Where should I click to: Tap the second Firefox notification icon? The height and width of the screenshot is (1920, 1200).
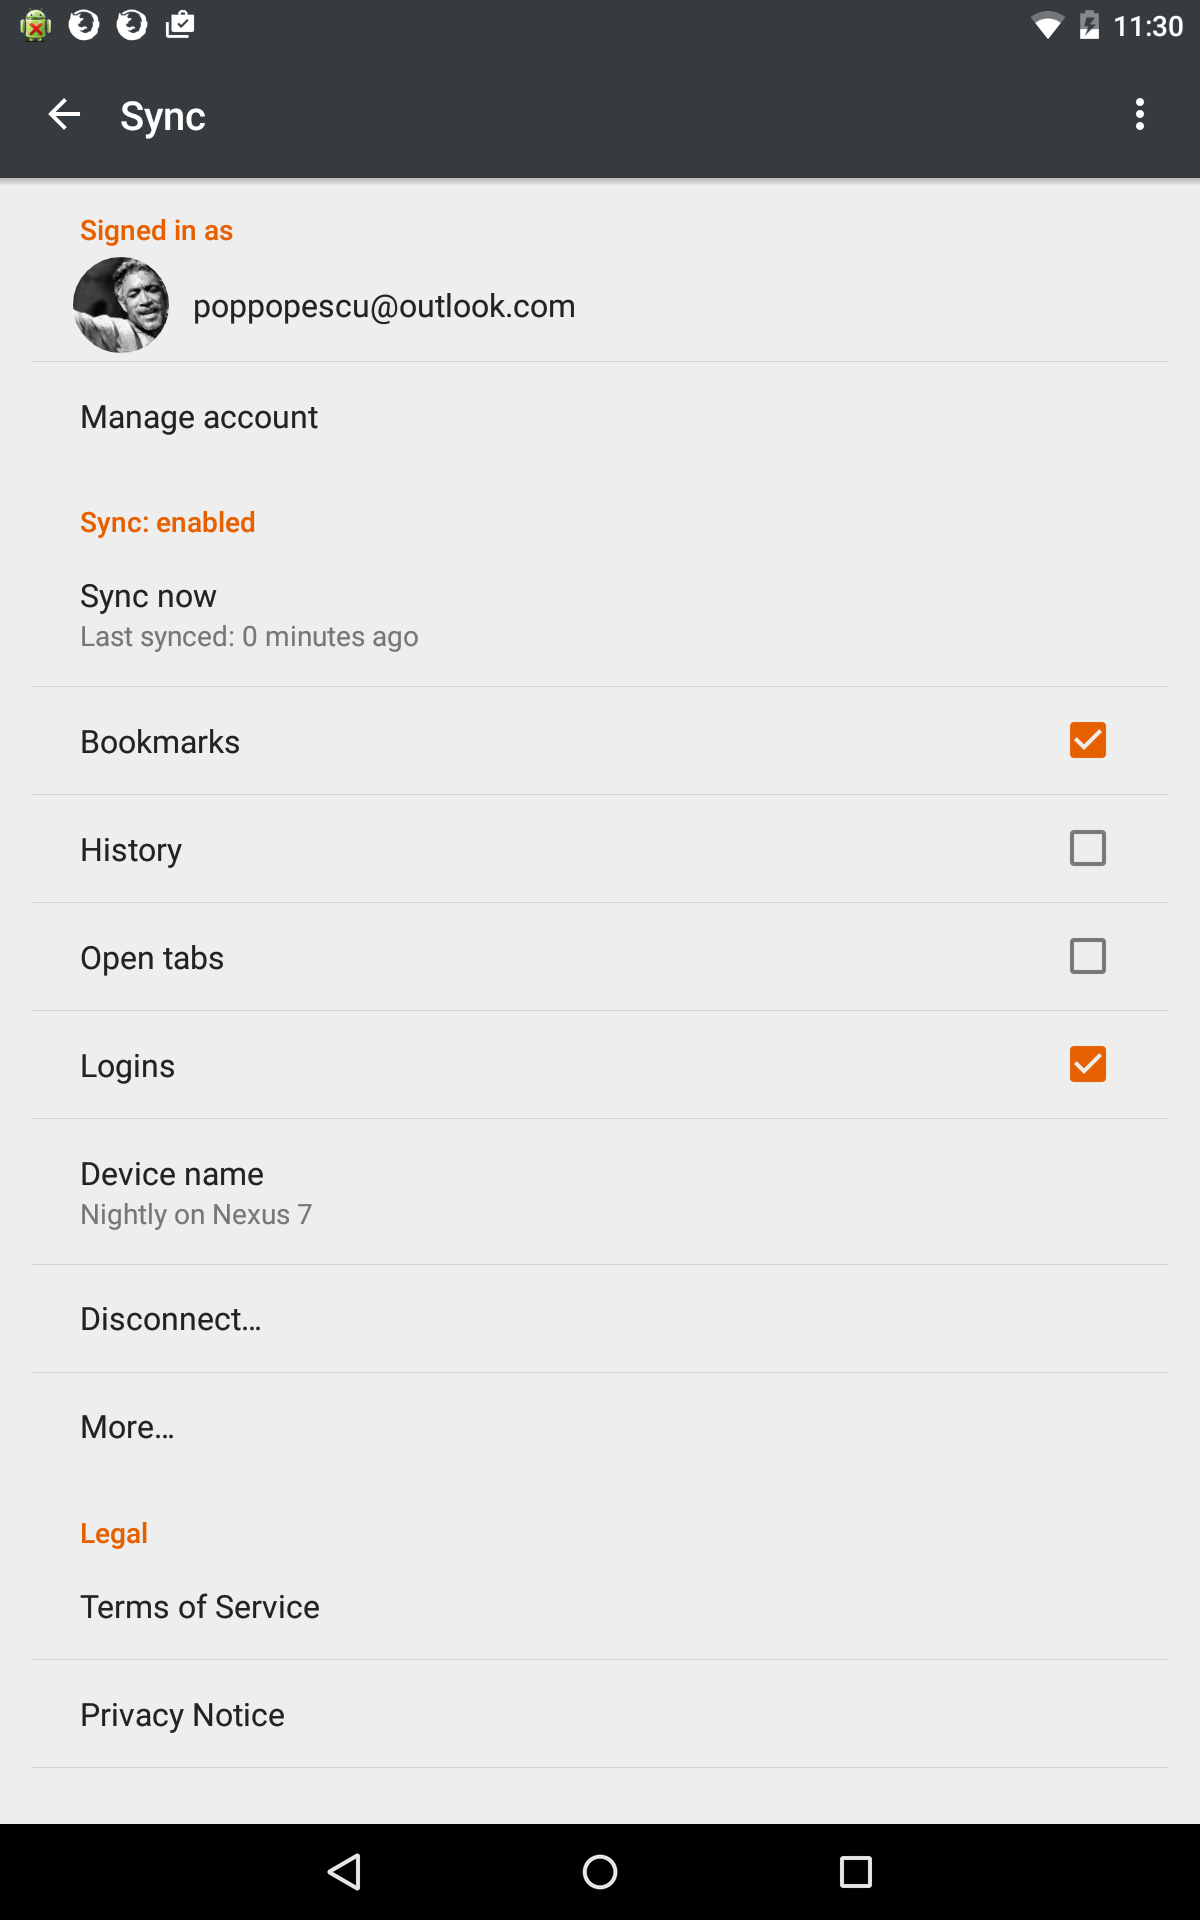tap(132, 25)
